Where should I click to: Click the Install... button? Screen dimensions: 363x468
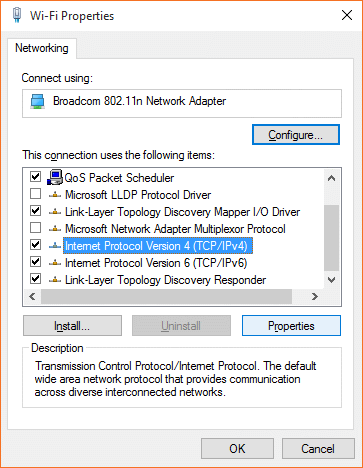coord(72,326)
